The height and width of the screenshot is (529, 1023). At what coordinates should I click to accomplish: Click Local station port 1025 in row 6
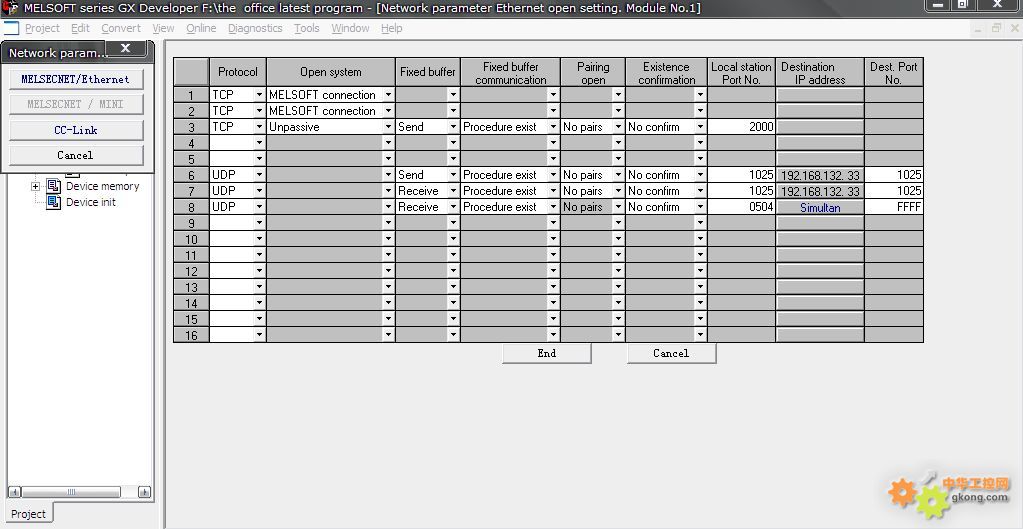[x=742, y=175]
